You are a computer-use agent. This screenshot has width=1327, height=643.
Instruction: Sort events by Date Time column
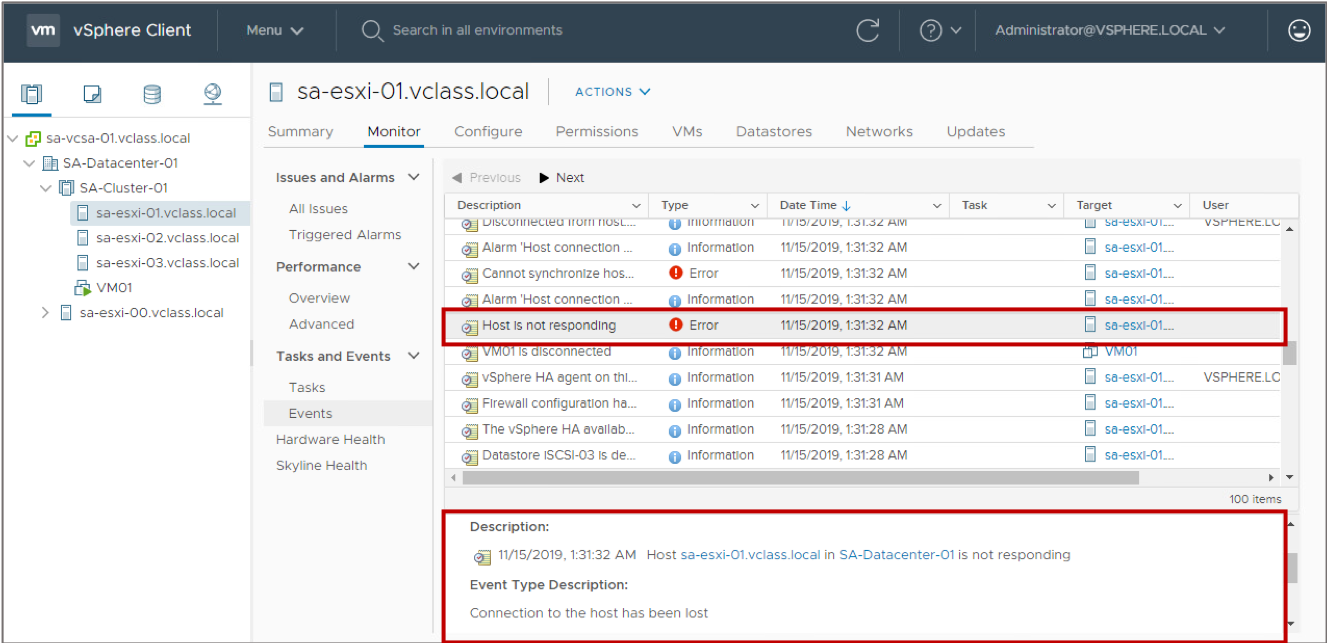[810, 206]
